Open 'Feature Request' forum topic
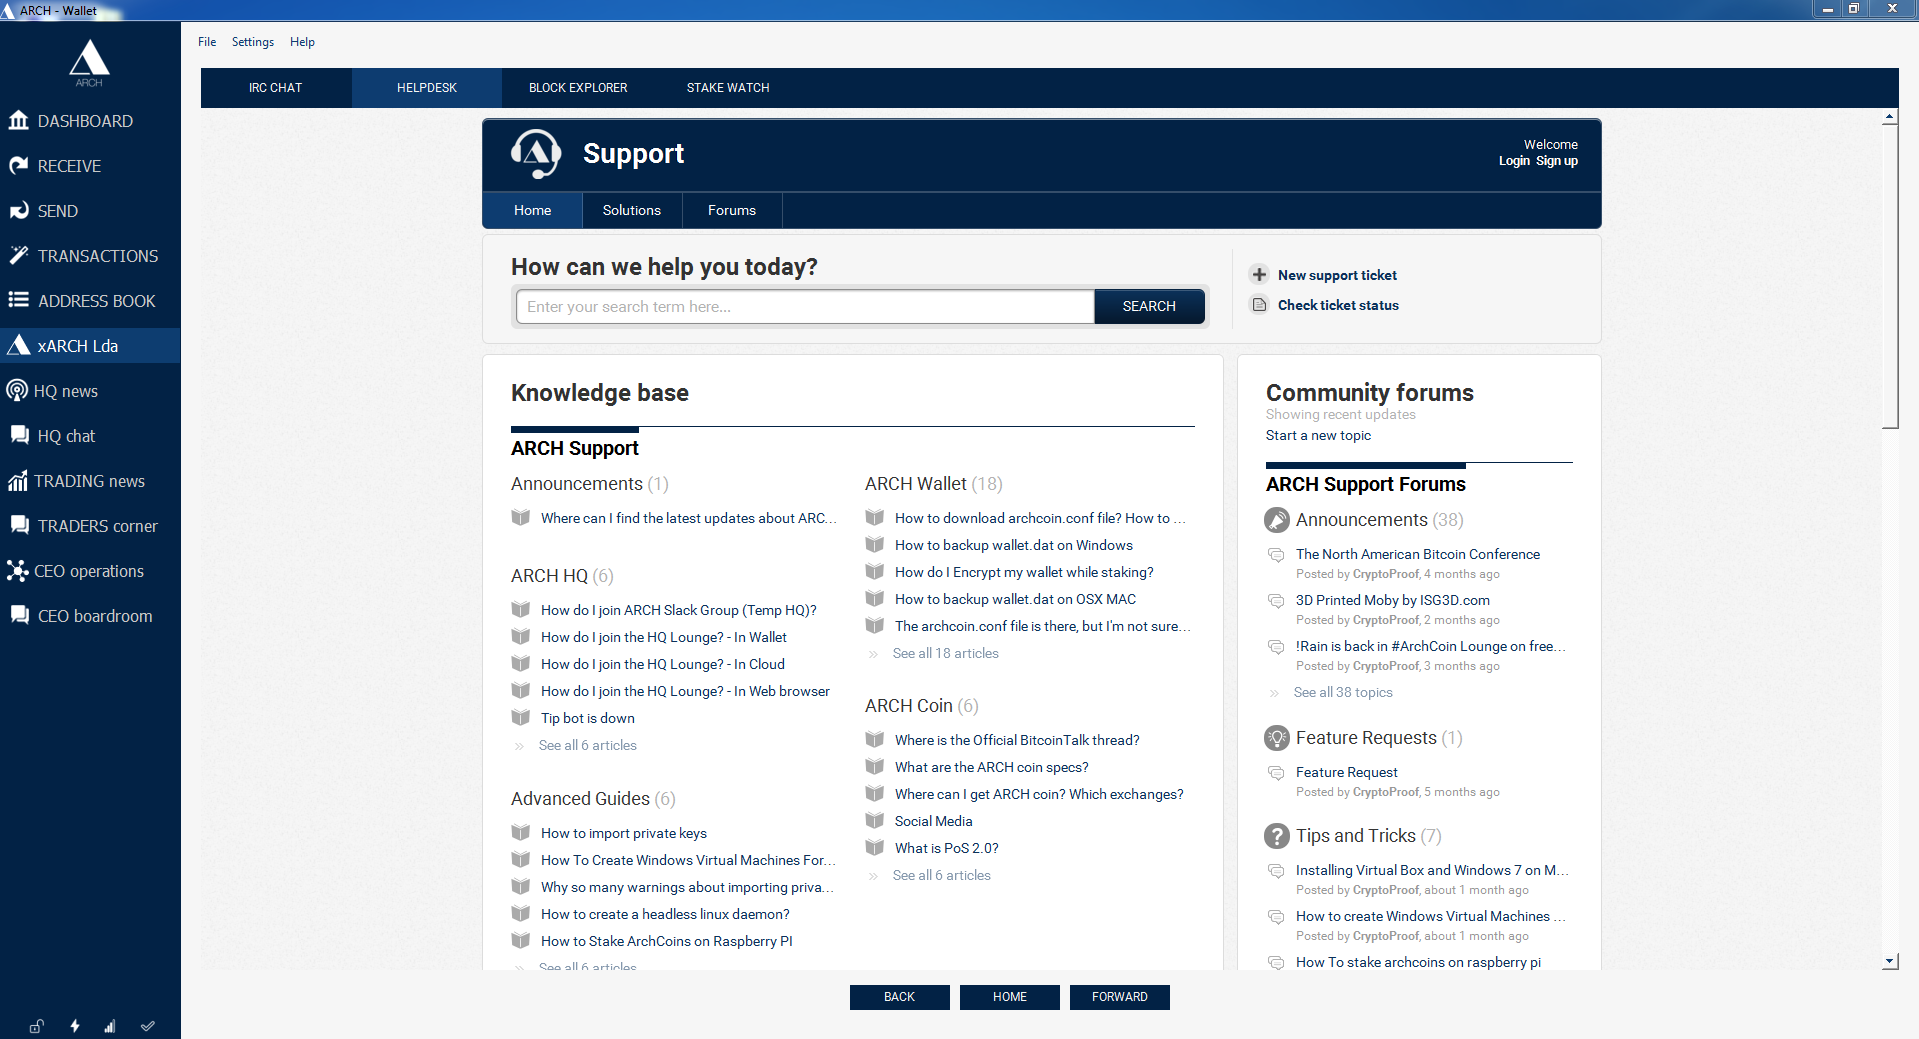This screenshot has height=1039, width=1919. [x=1347, y=772]
